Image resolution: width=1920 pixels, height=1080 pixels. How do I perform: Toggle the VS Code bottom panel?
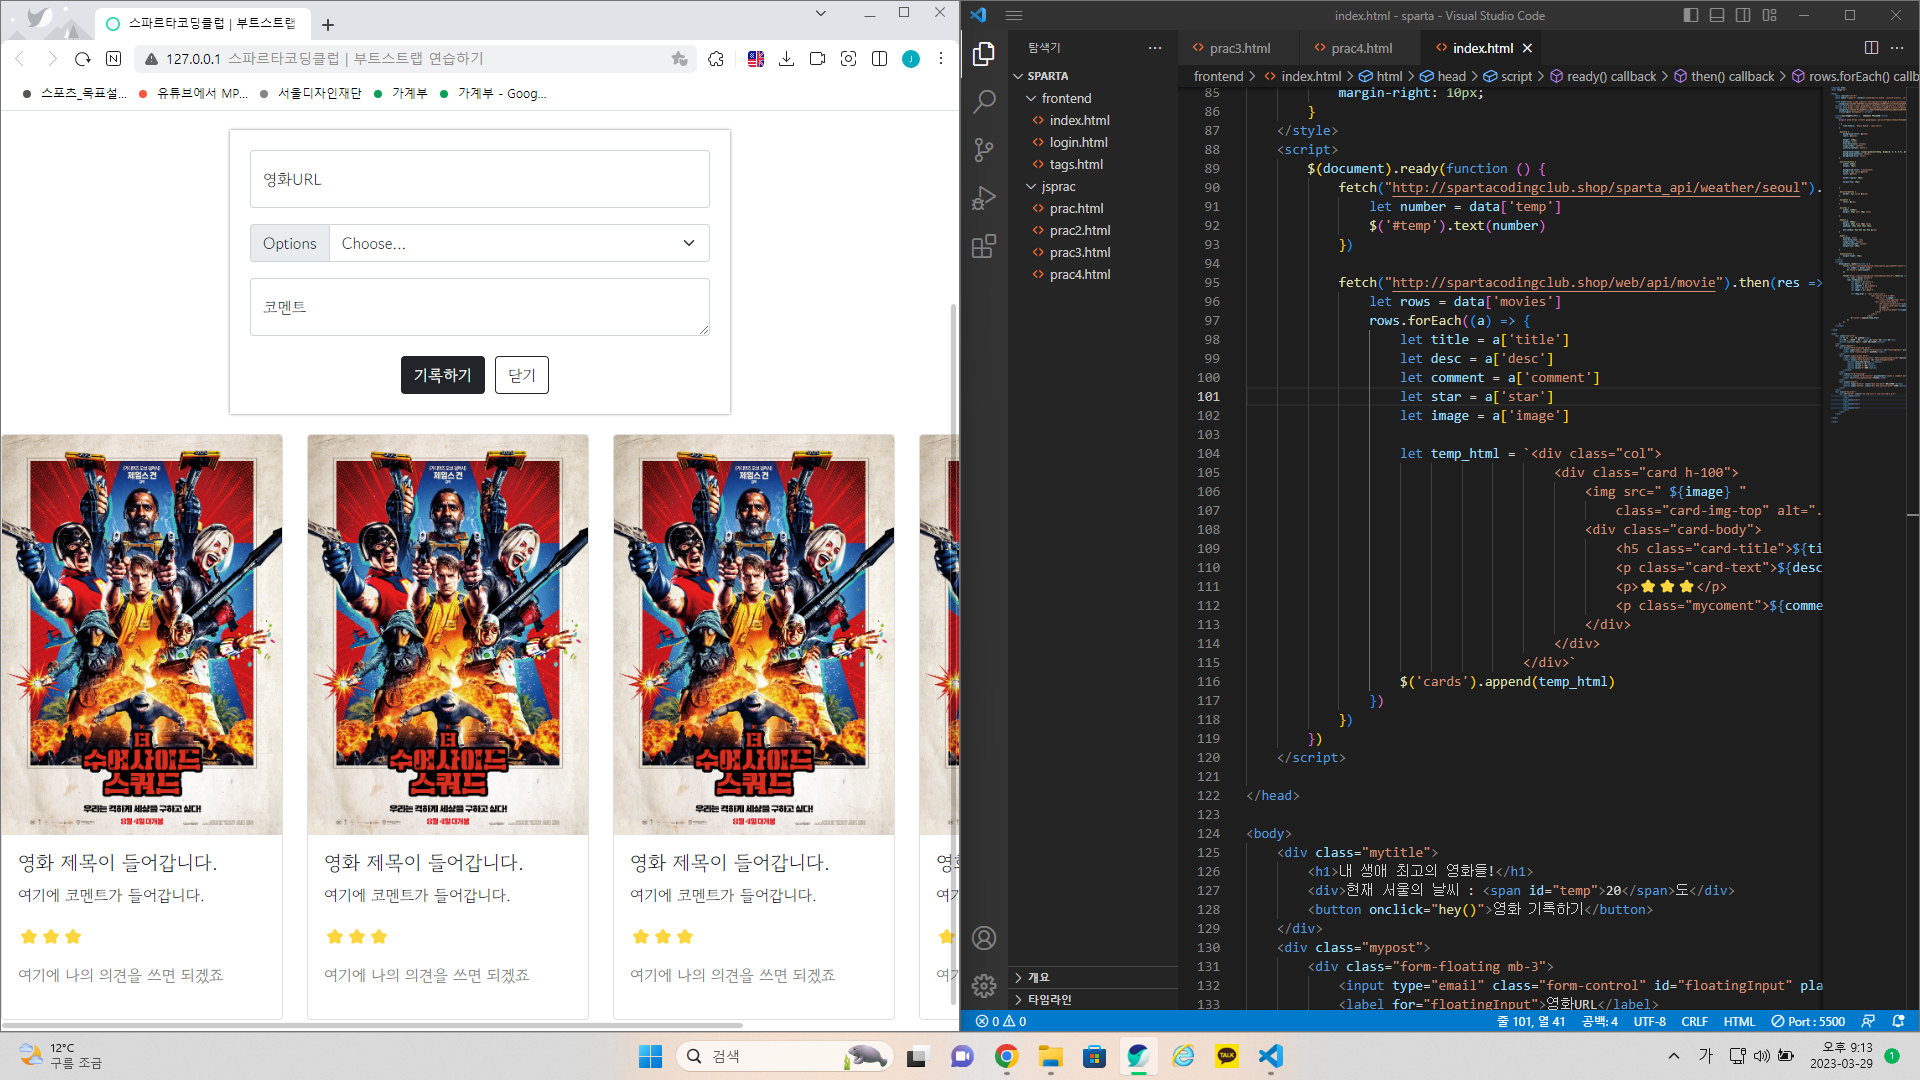click(x=1717, y=15)
